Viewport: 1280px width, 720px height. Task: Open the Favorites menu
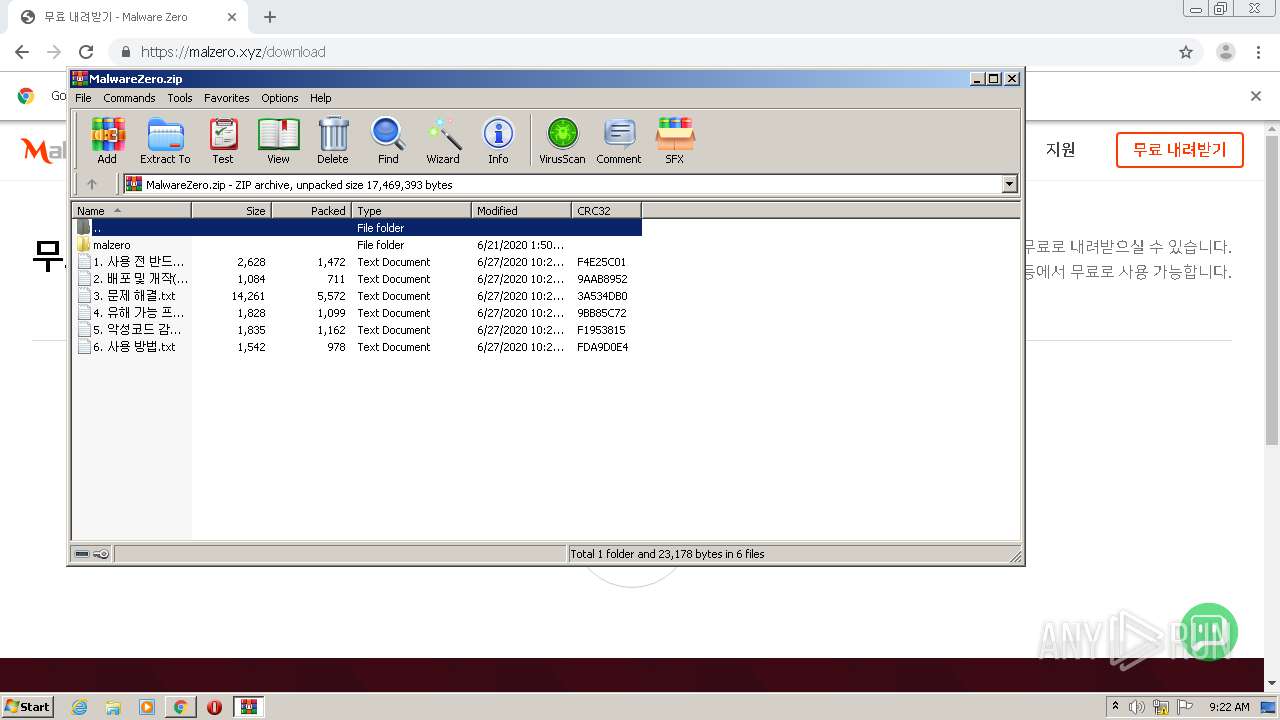[x=227, y=98]
